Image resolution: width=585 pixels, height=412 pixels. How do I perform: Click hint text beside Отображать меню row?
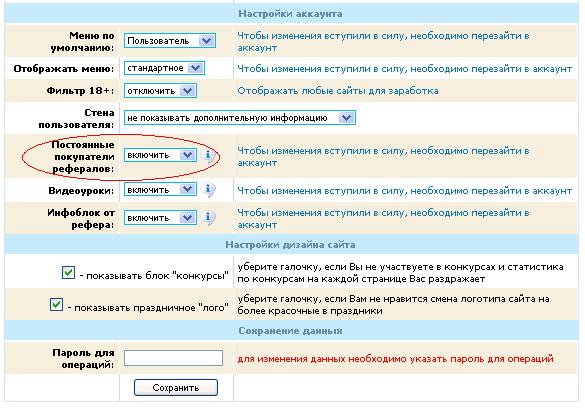point(404,69)
